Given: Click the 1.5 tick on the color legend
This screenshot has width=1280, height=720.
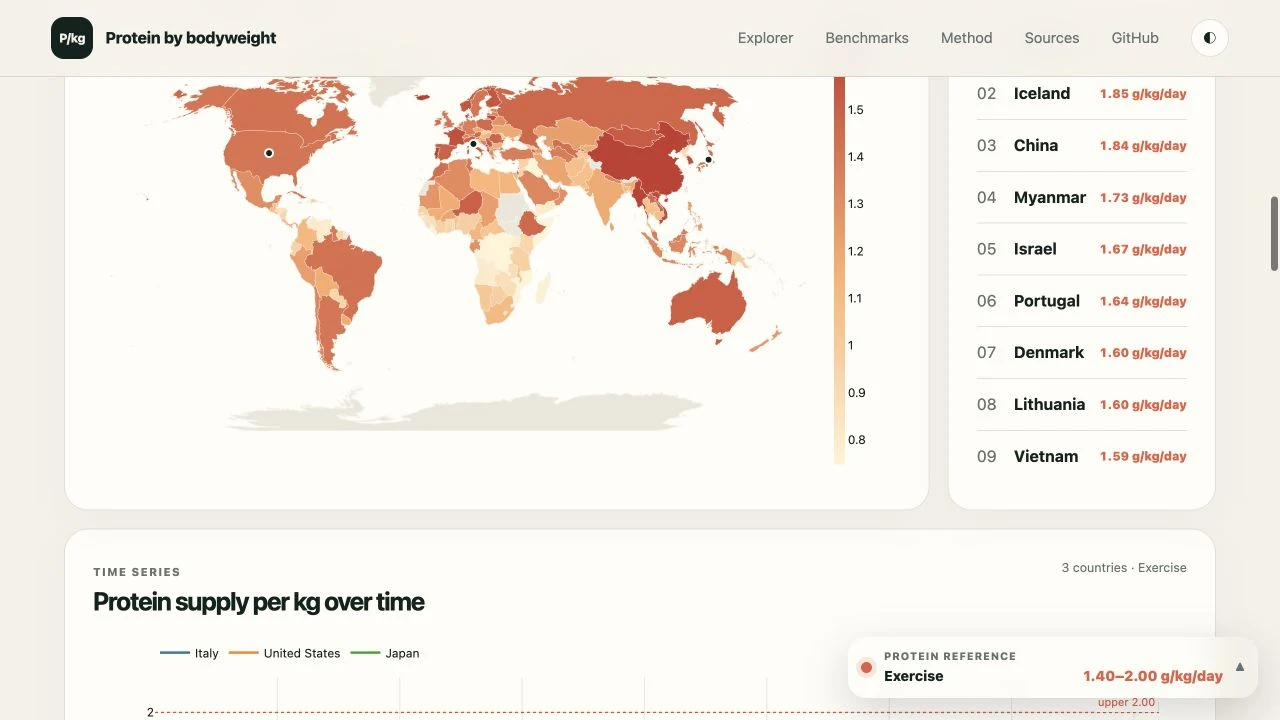Looking at the screenshot, I should point(856,110).
